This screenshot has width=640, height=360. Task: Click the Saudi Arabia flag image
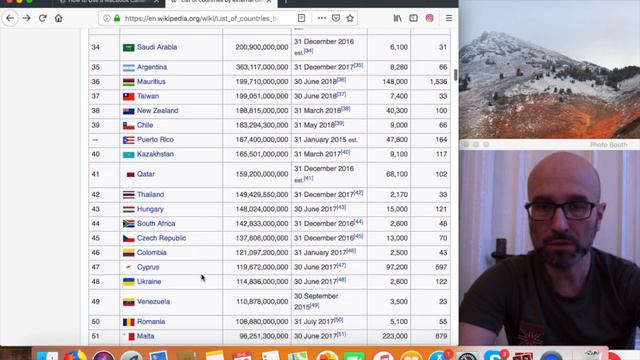pyautogui.click(x=129, y=47)
